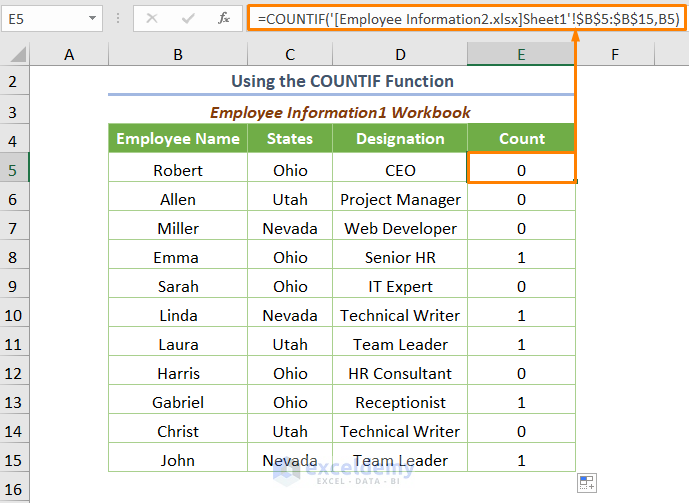Select the cell containing Robert
The image size is (689, 503).
click(178, 170)
